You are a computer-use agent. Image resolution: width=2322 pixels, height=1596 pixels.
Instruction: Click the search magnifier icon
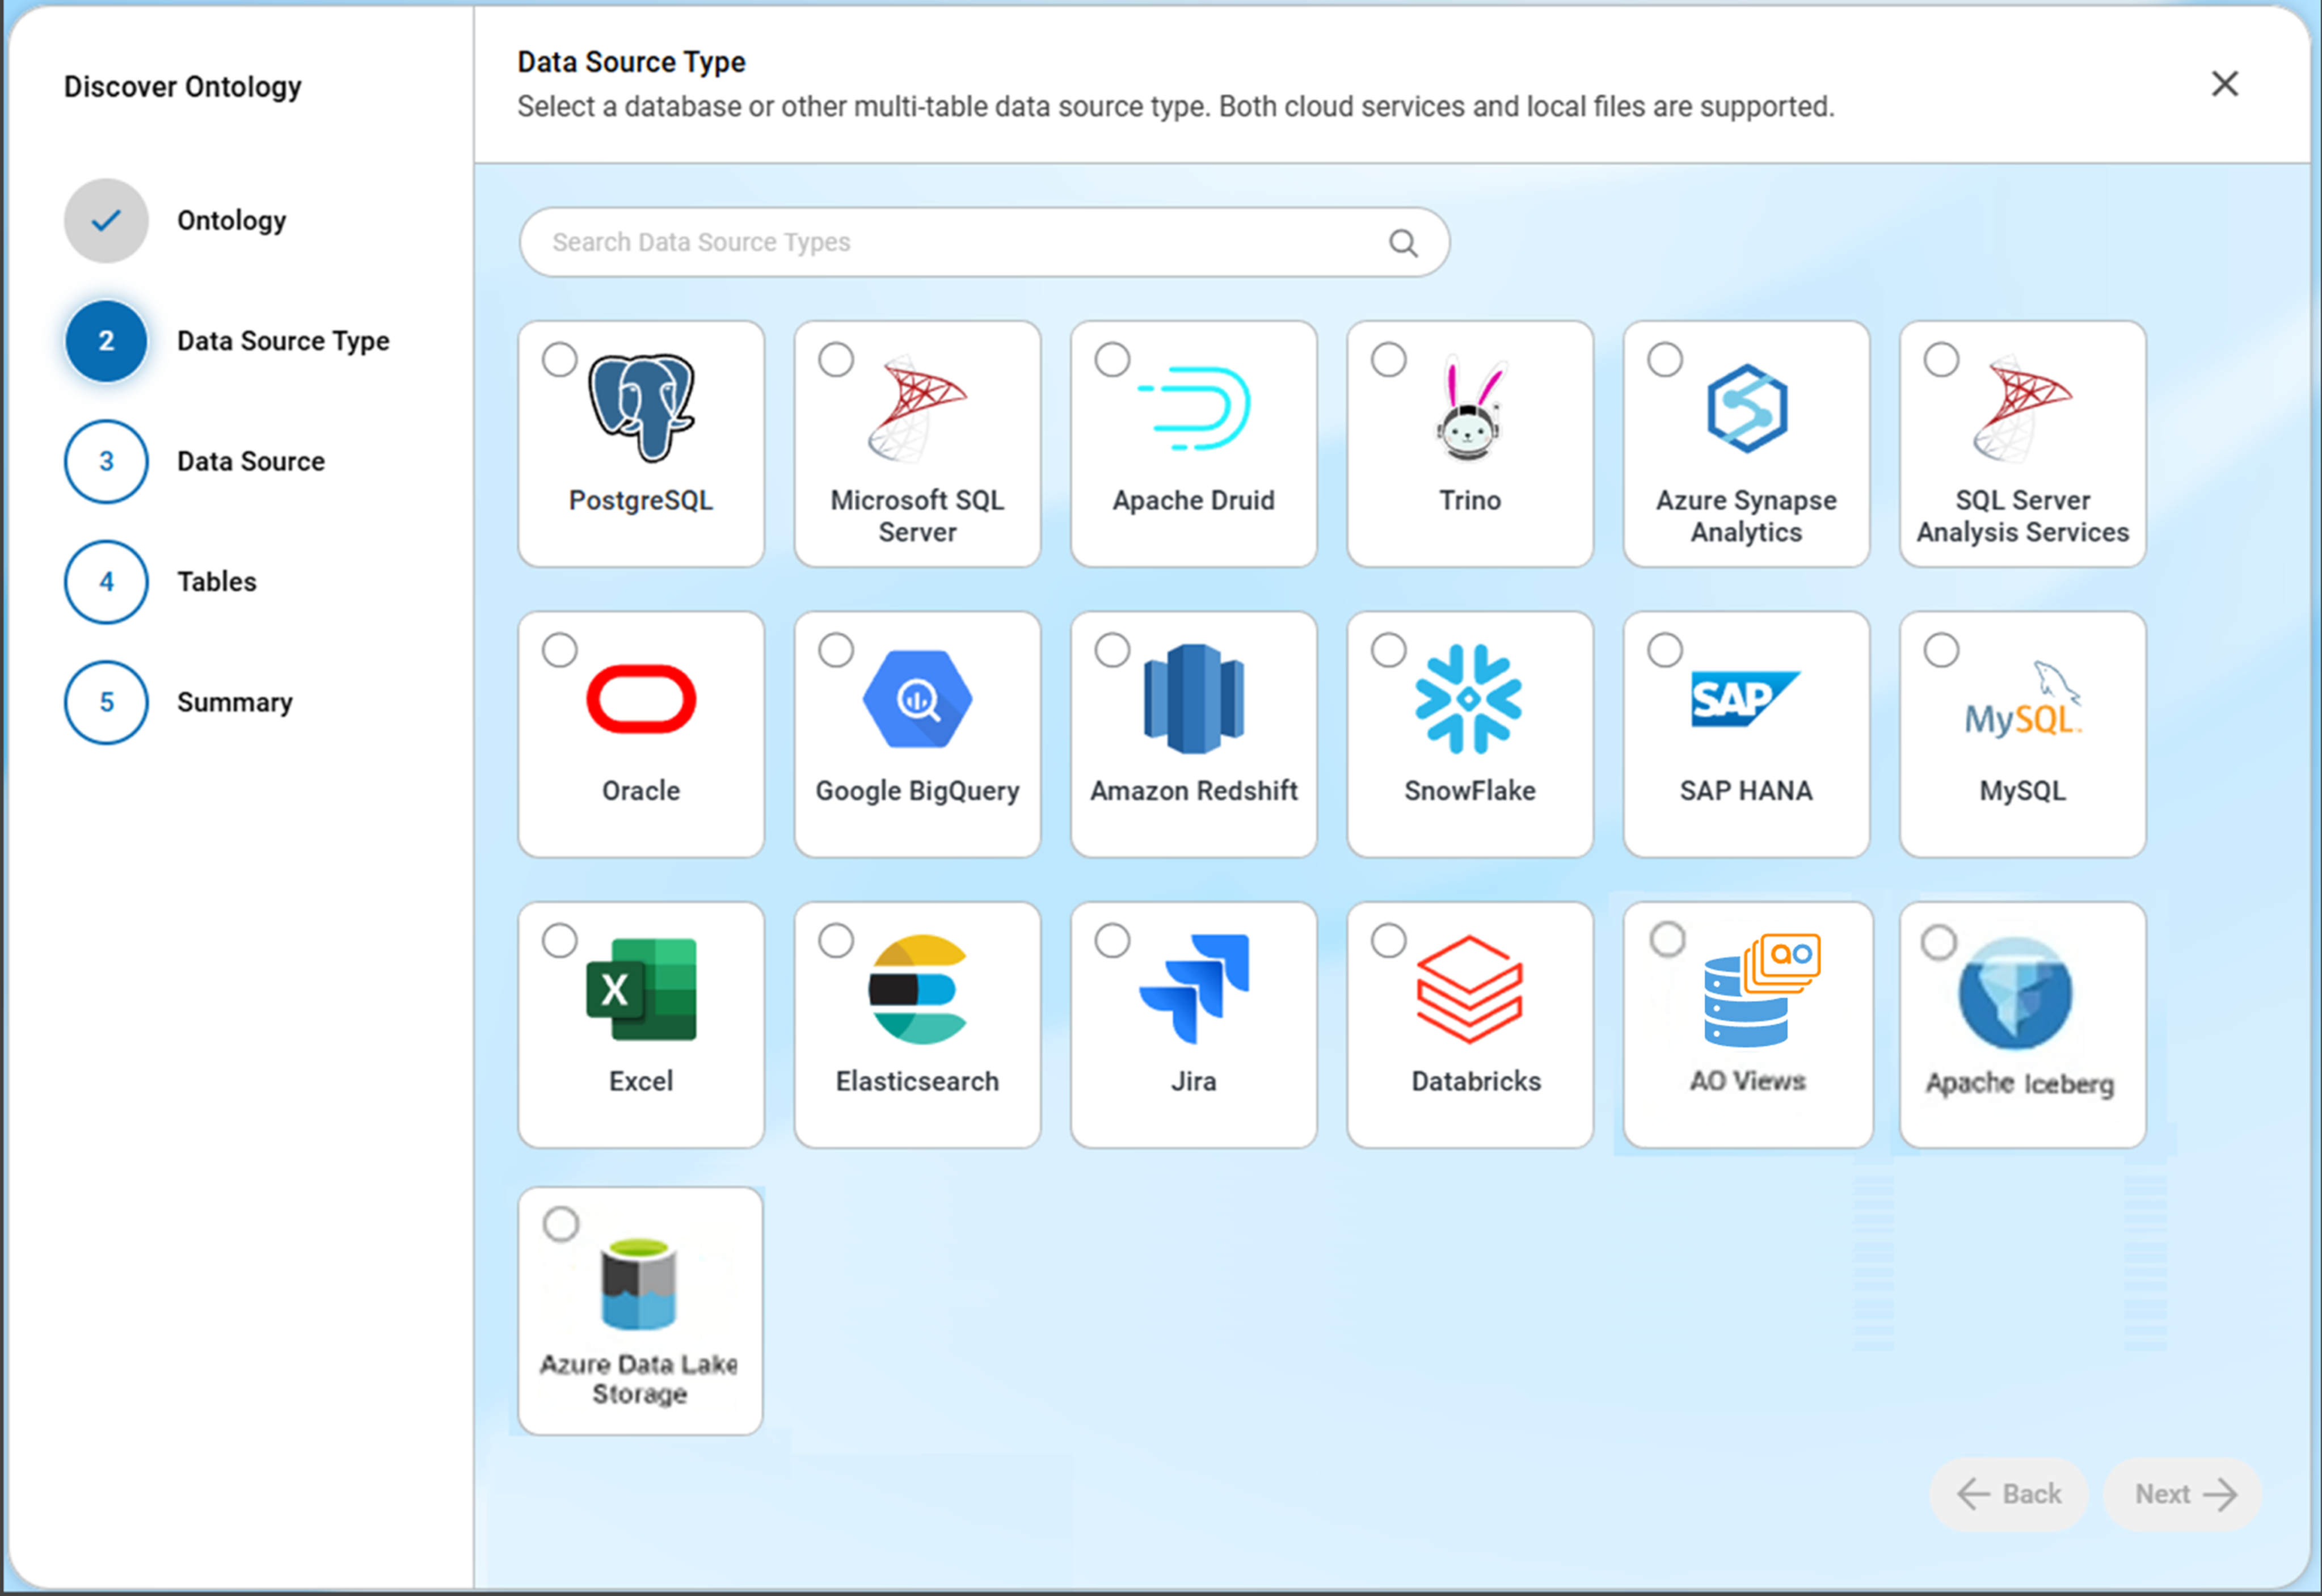(1403, 243)
